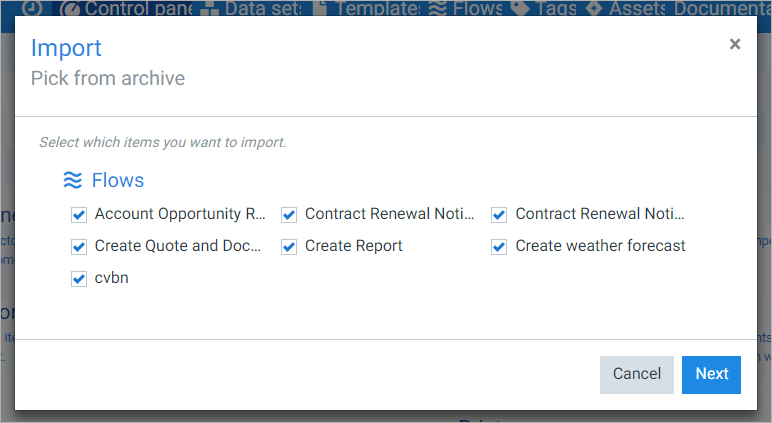Uncheck Account Opportunity R... flow
The image size is (772, 423).
79,215
